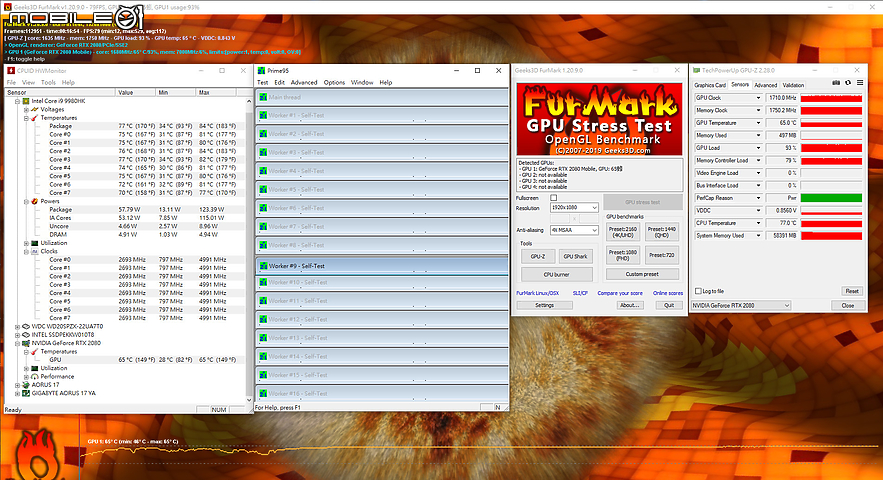Click the Clocks icon in HWMonitor tree
Image resolution: width=883 pixels, height=480 pixels.
[35, 251]
